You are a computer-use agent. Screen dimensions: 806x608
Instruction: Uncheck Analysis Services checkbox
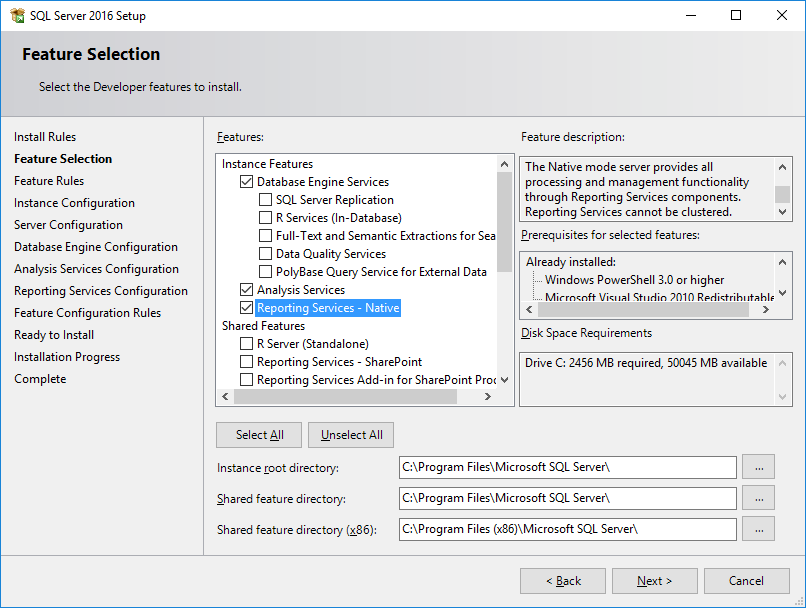pyautogui.click(x=247, y=290)
